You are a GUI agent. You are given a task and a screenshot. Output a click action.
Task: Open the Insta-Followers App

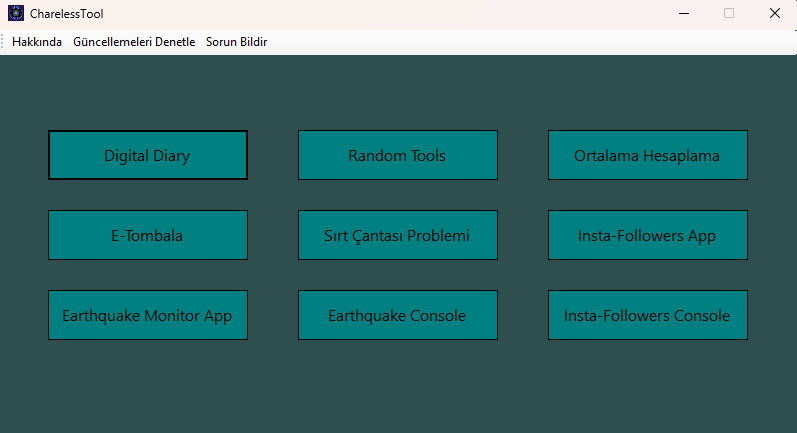click(647, 235)
